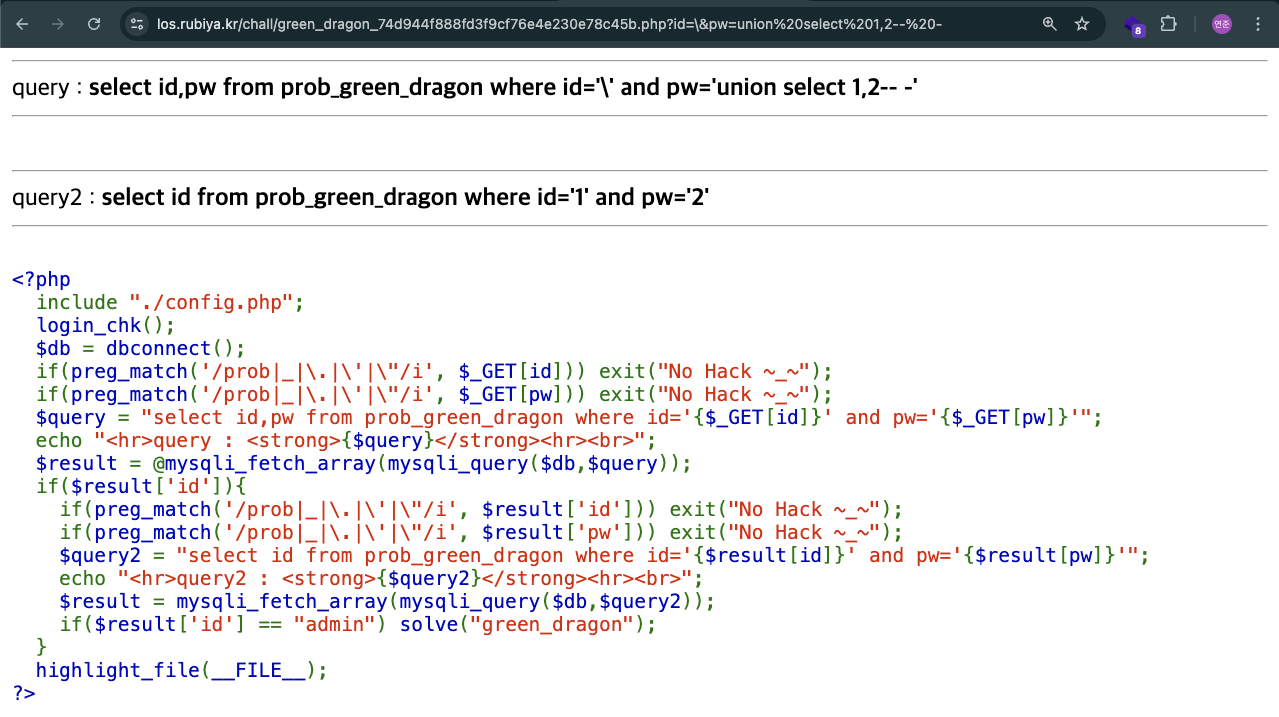The height and width of the screenshot is (717, 1279).
Task: Bookmark this page with the star
Action: (1082, 24)
